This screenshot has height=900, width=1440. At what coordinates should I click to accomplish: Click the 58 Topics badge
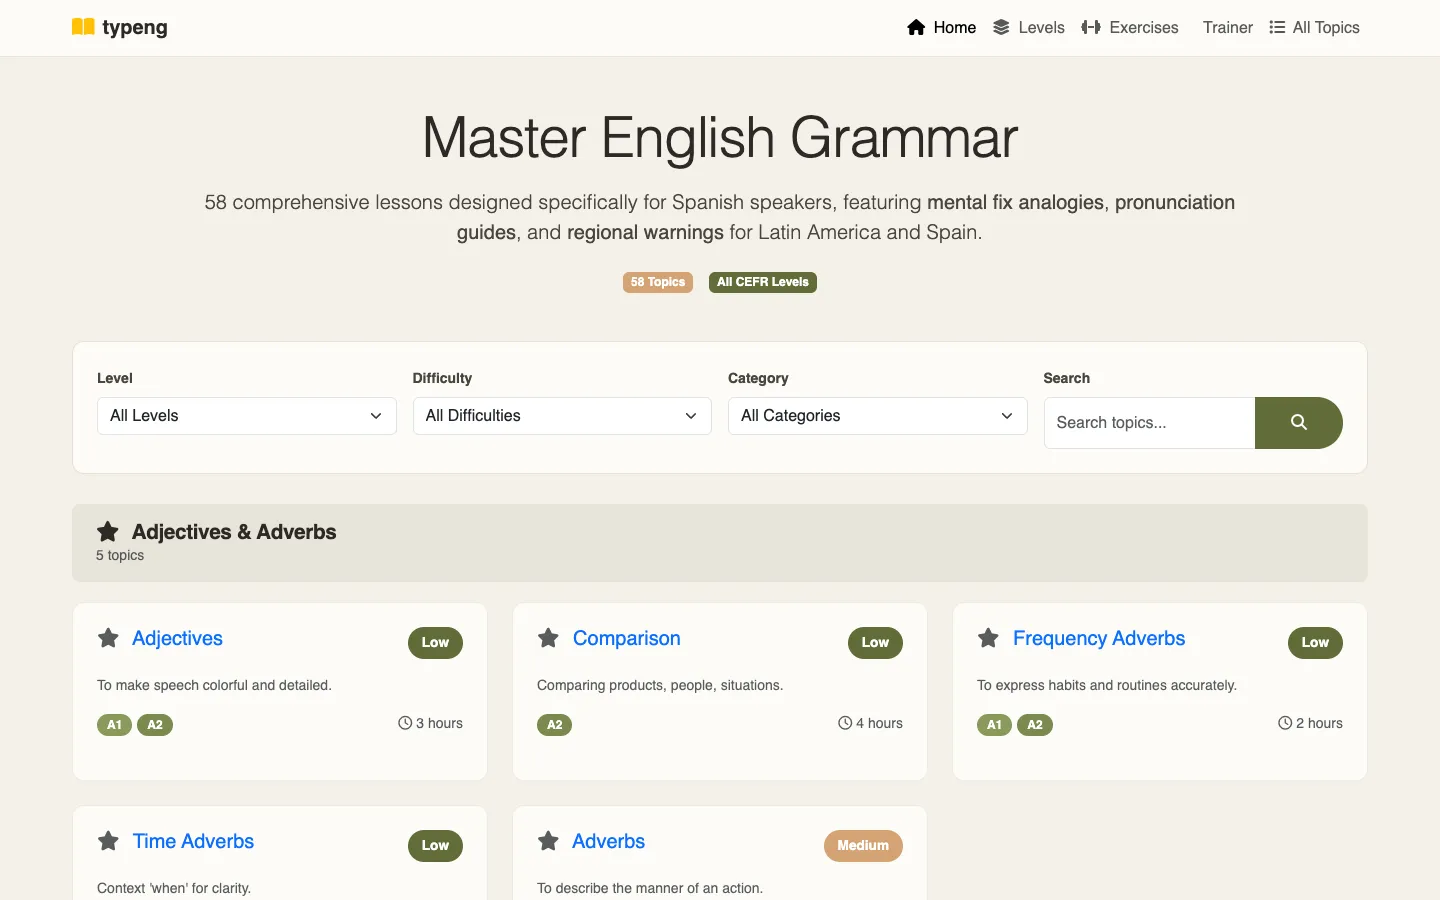coord(658,282)
